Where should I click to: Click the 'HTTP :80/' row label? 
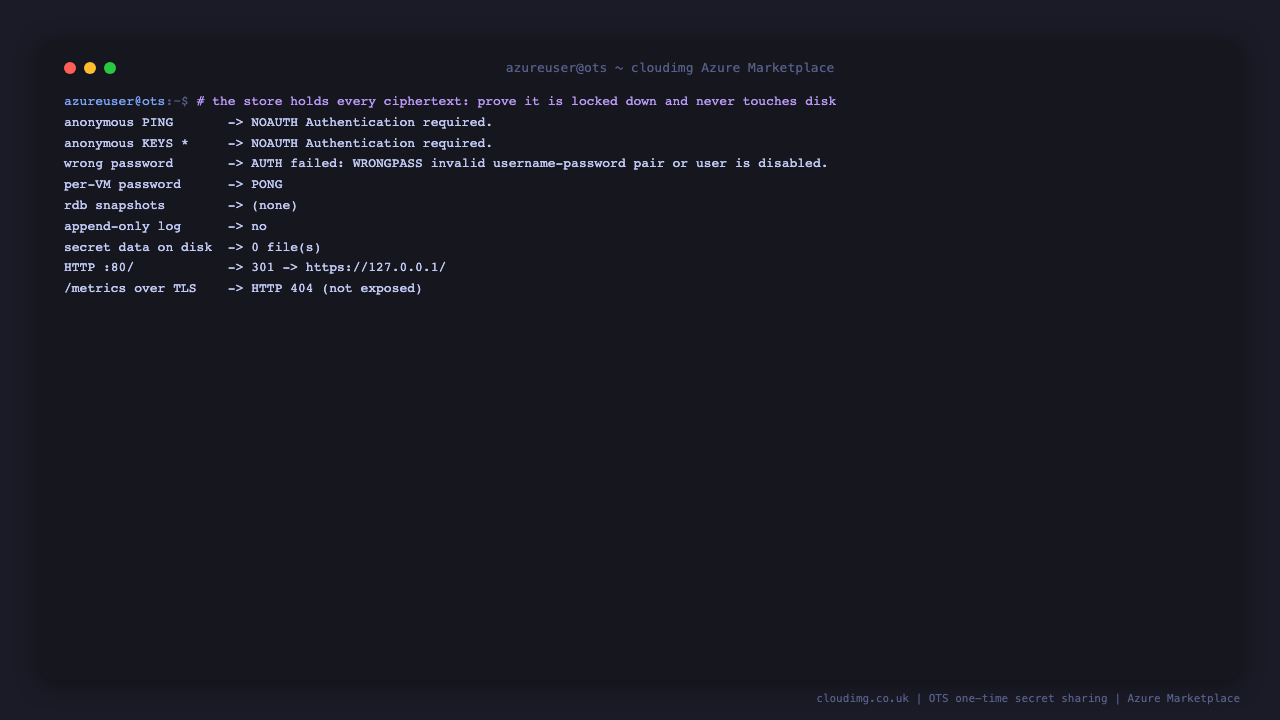click(x=99, y=267)
